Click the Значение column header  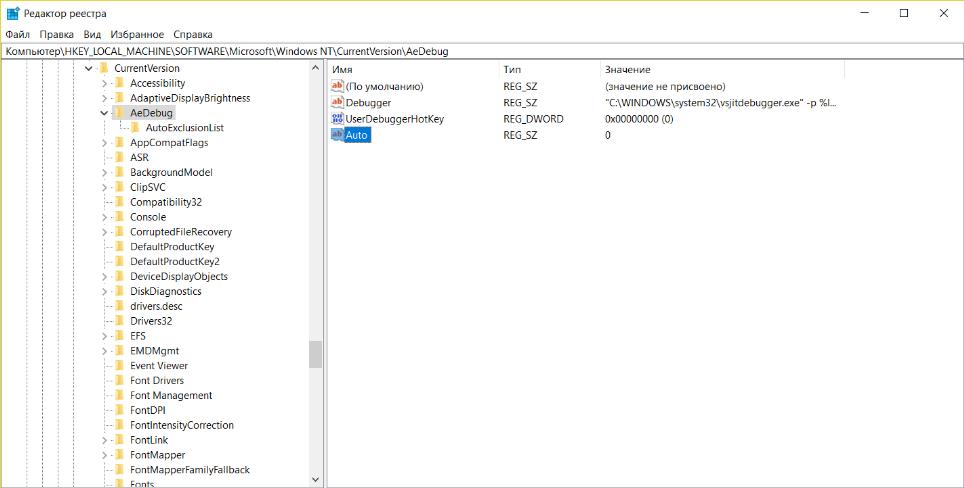[722, 69]
